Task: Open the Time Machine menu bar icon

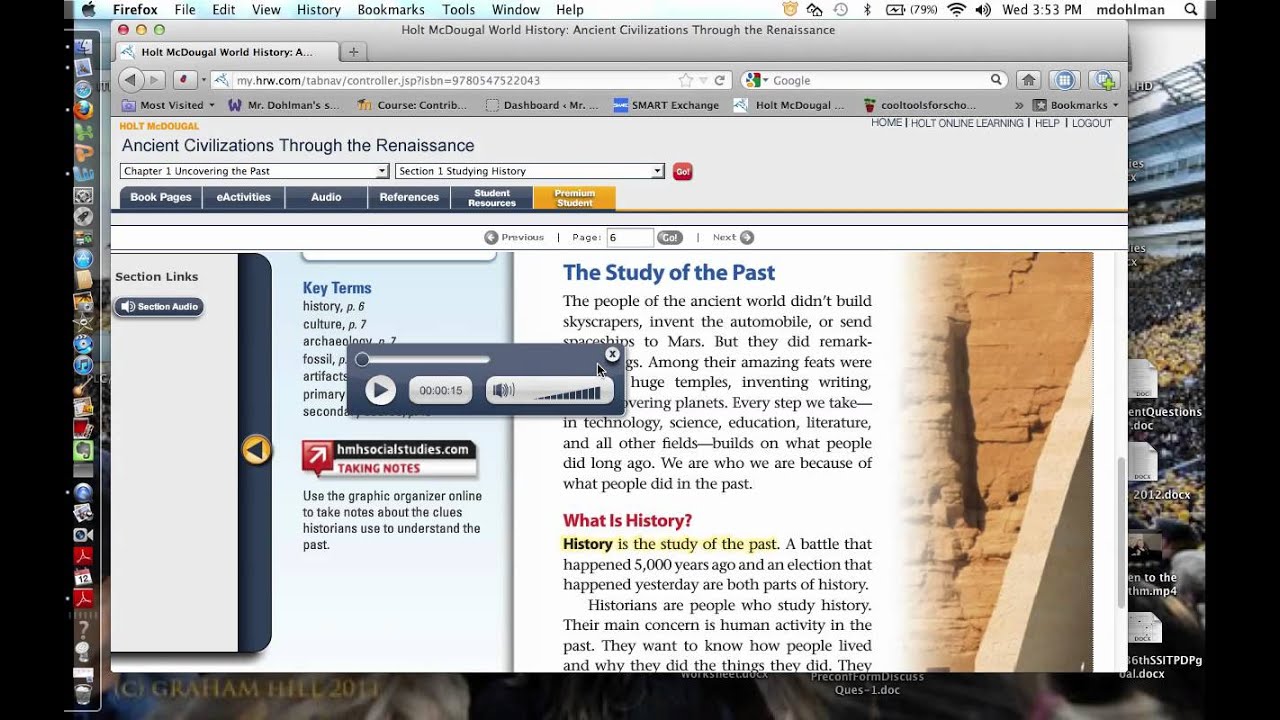Action: 841,9
